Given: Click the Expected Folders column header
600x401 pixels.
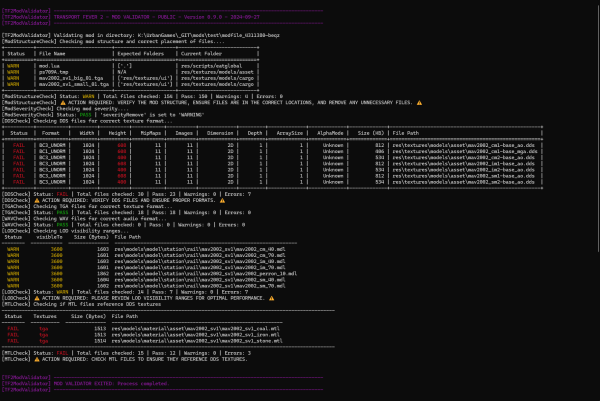Looking at the screenshot, I should [x=139, y=53].
